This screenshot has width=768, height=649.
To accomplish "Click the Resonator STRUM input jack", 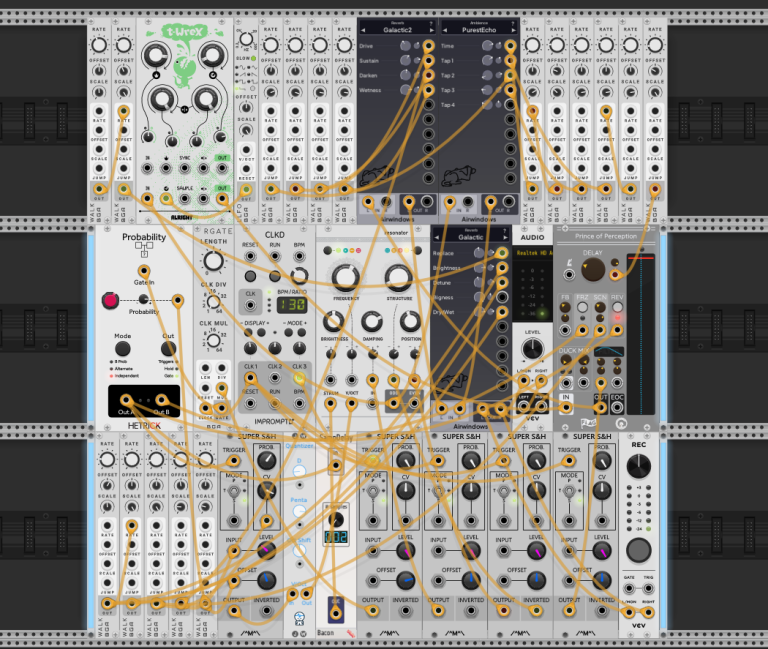I will (x=331, y=404).
